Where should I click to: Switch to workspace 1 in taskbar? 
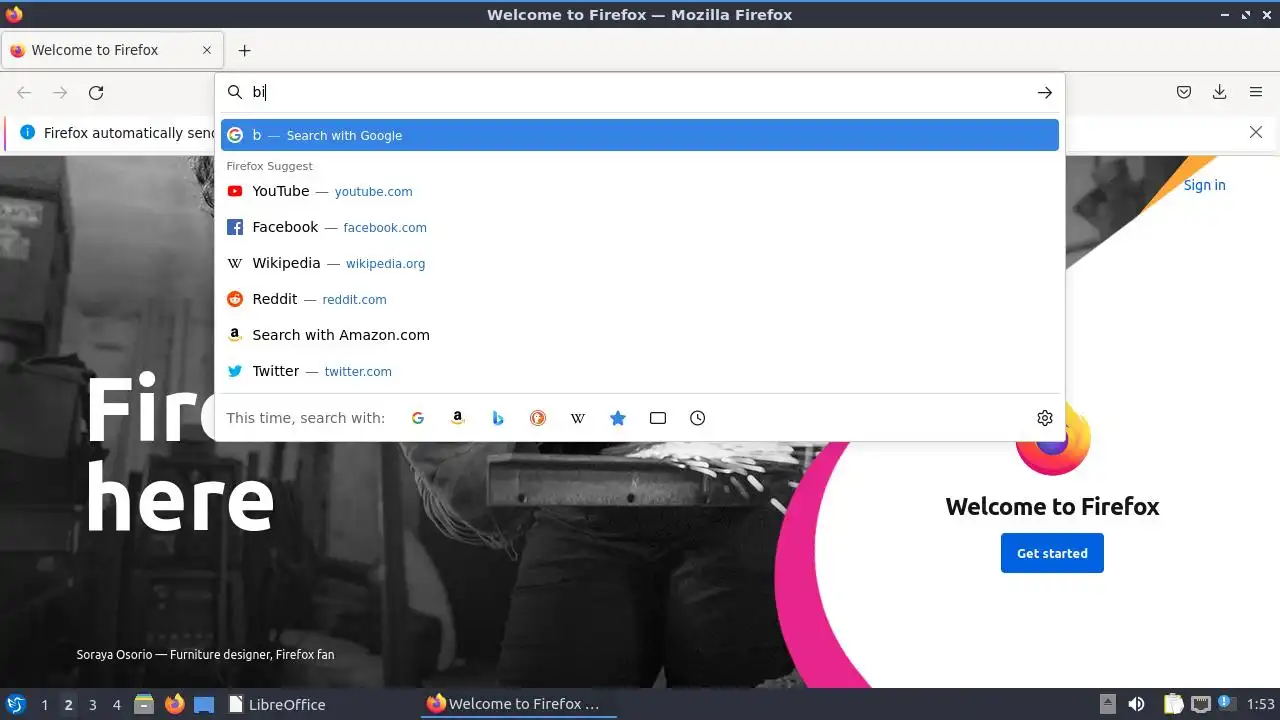coord(44,705)
